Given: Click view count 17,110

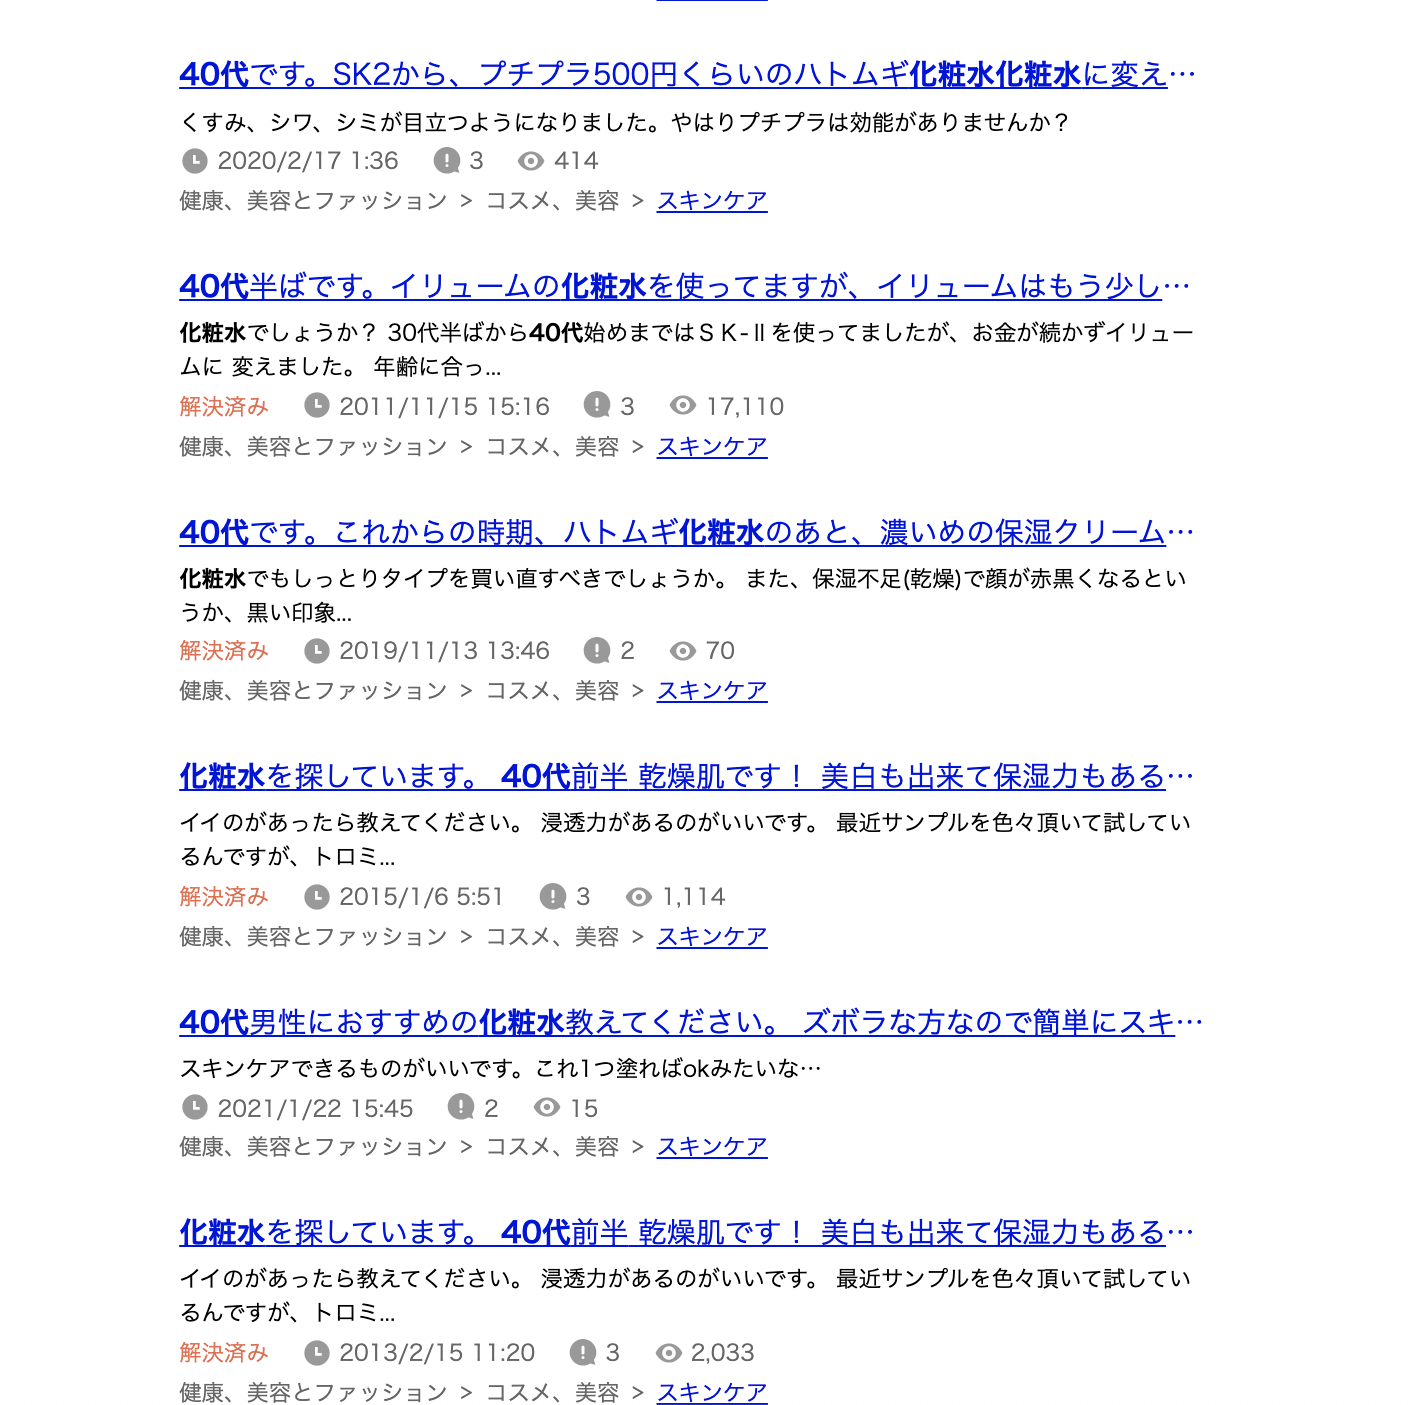Looking at the screenshot, I should (745, 407).
